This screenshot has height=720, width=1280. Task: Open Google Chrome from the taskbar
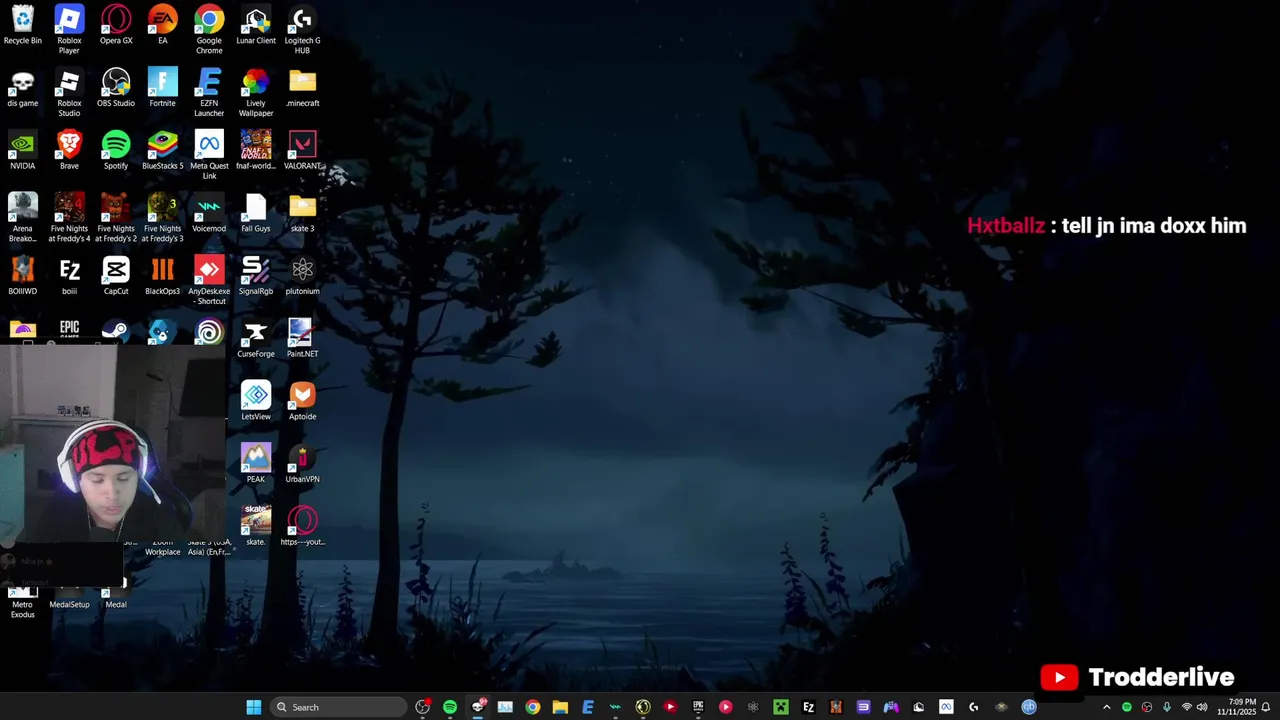tap(533, 707)
